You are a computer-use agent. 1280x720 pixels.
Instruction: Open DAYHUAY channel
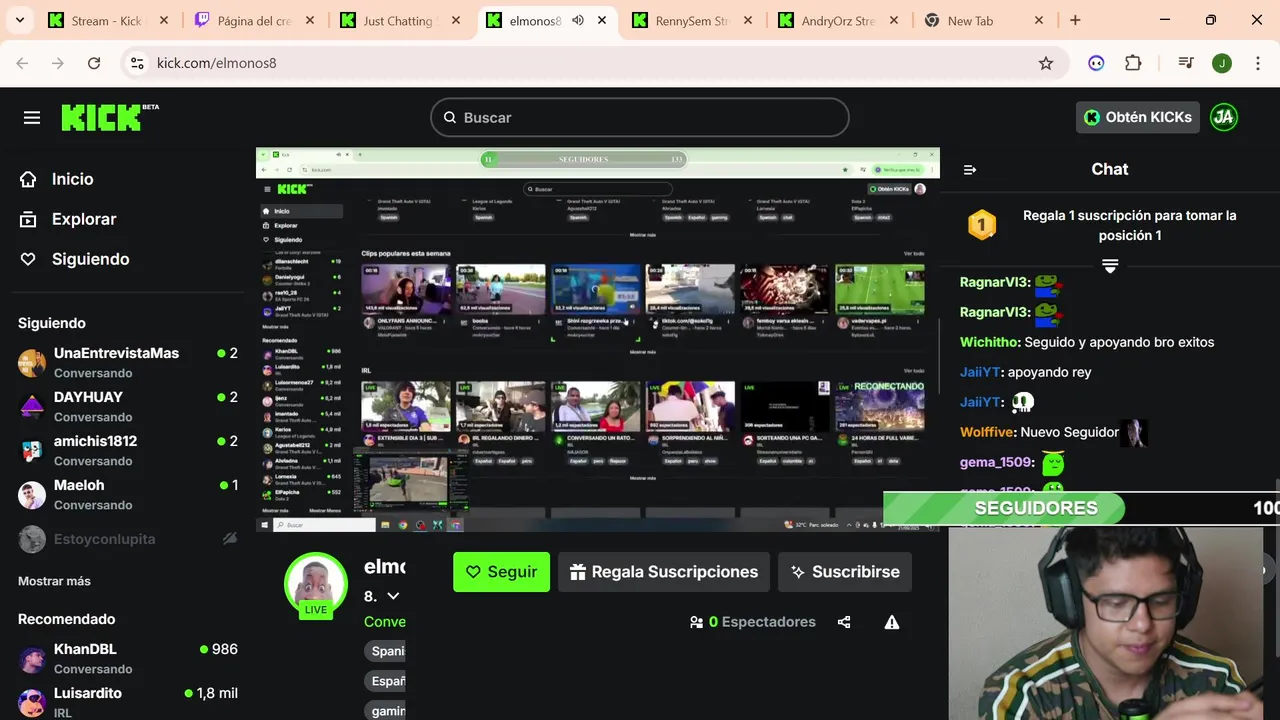point(128,407)
